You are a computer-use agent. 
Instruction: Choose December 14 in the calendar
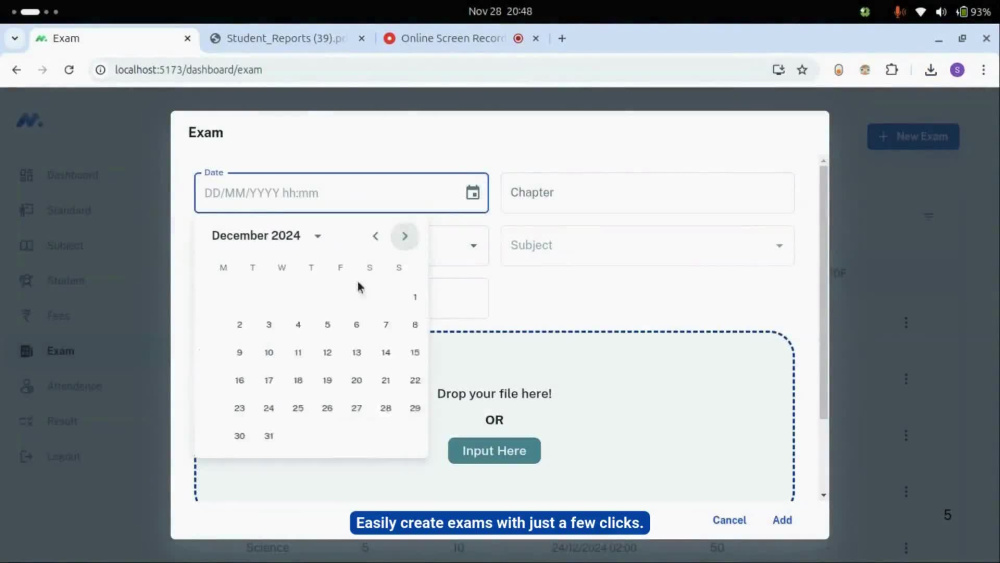(x=385, y=353)
